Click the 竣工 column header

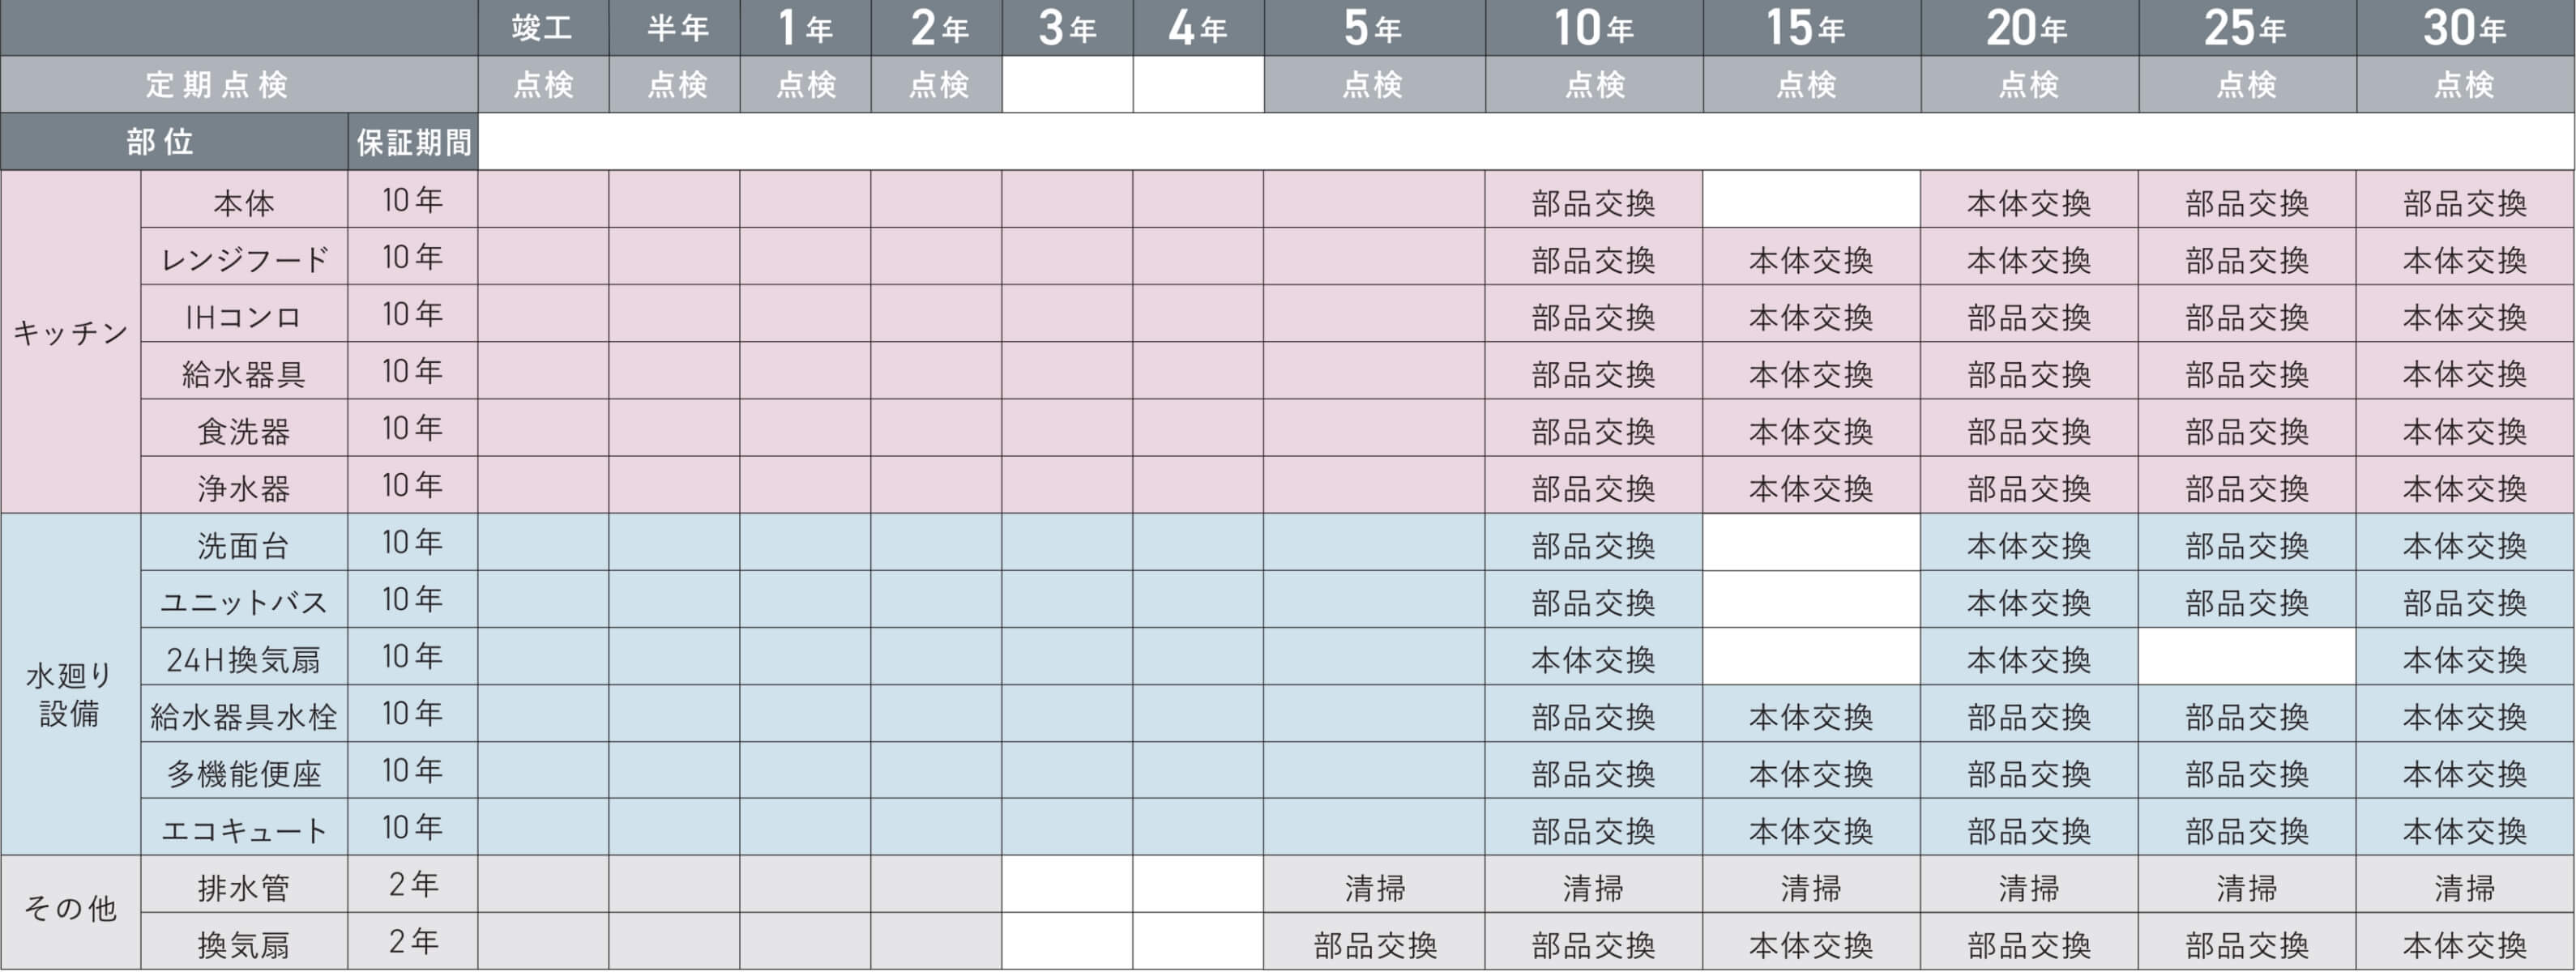[543, 28]
